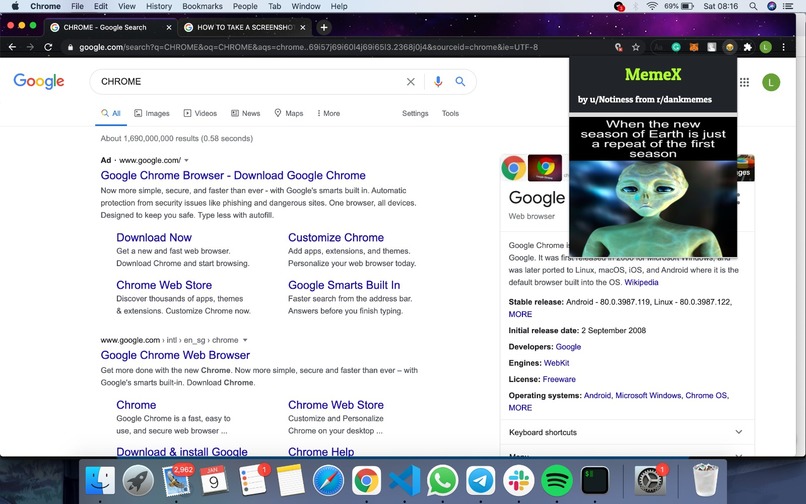The width and height of the screenshot is (806, 504).
Task: Open Google Smarts Built In link
Action: coord(344,285)
